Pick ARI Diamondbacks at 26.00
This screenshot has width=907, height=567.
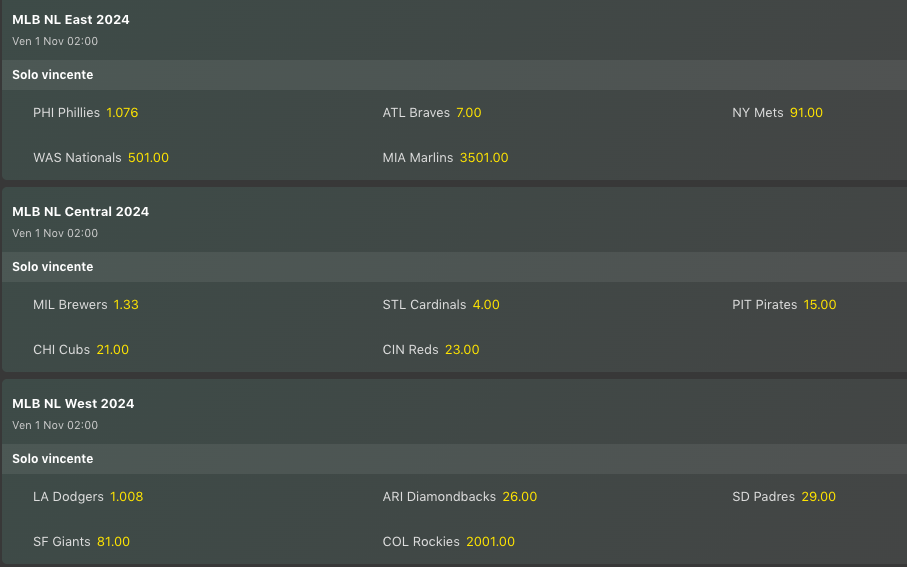pos(520,497)
